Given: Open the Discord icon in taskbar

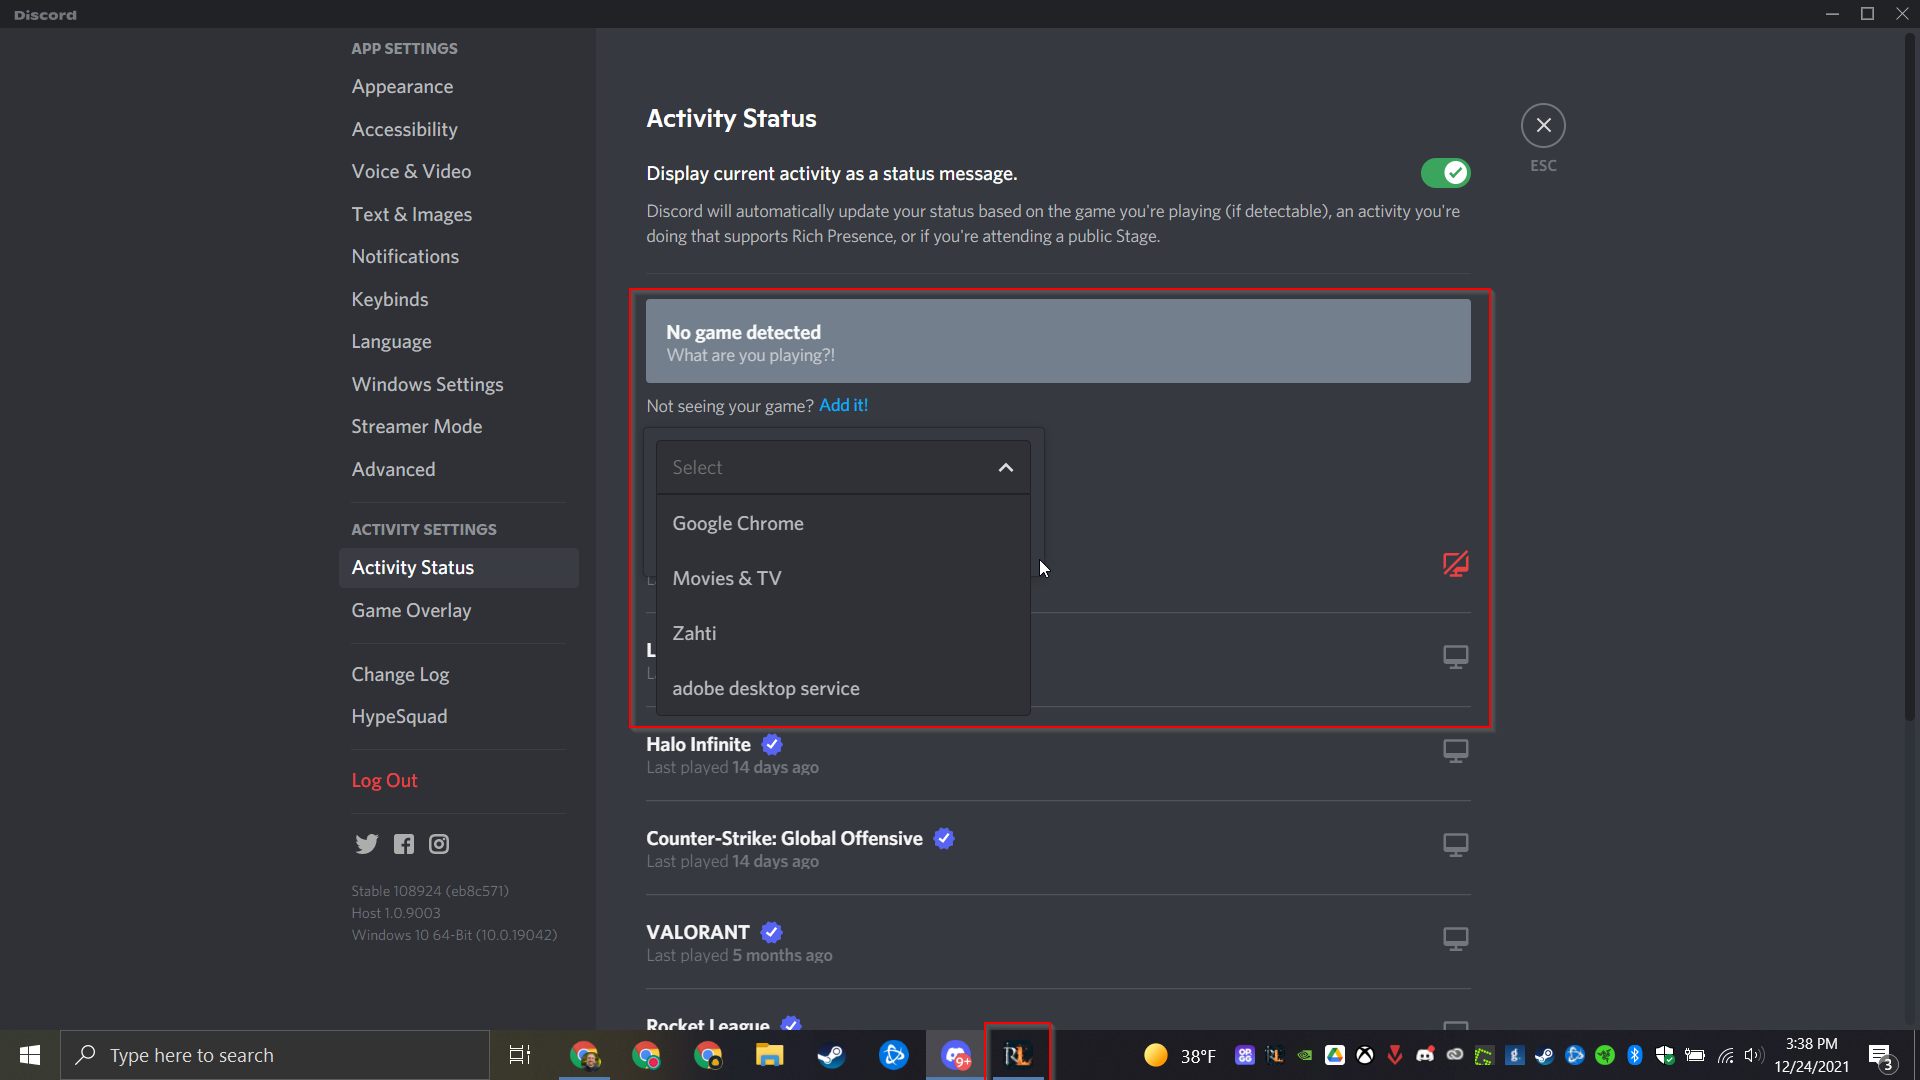Looking at the screenshot, I should point(956,1055).
